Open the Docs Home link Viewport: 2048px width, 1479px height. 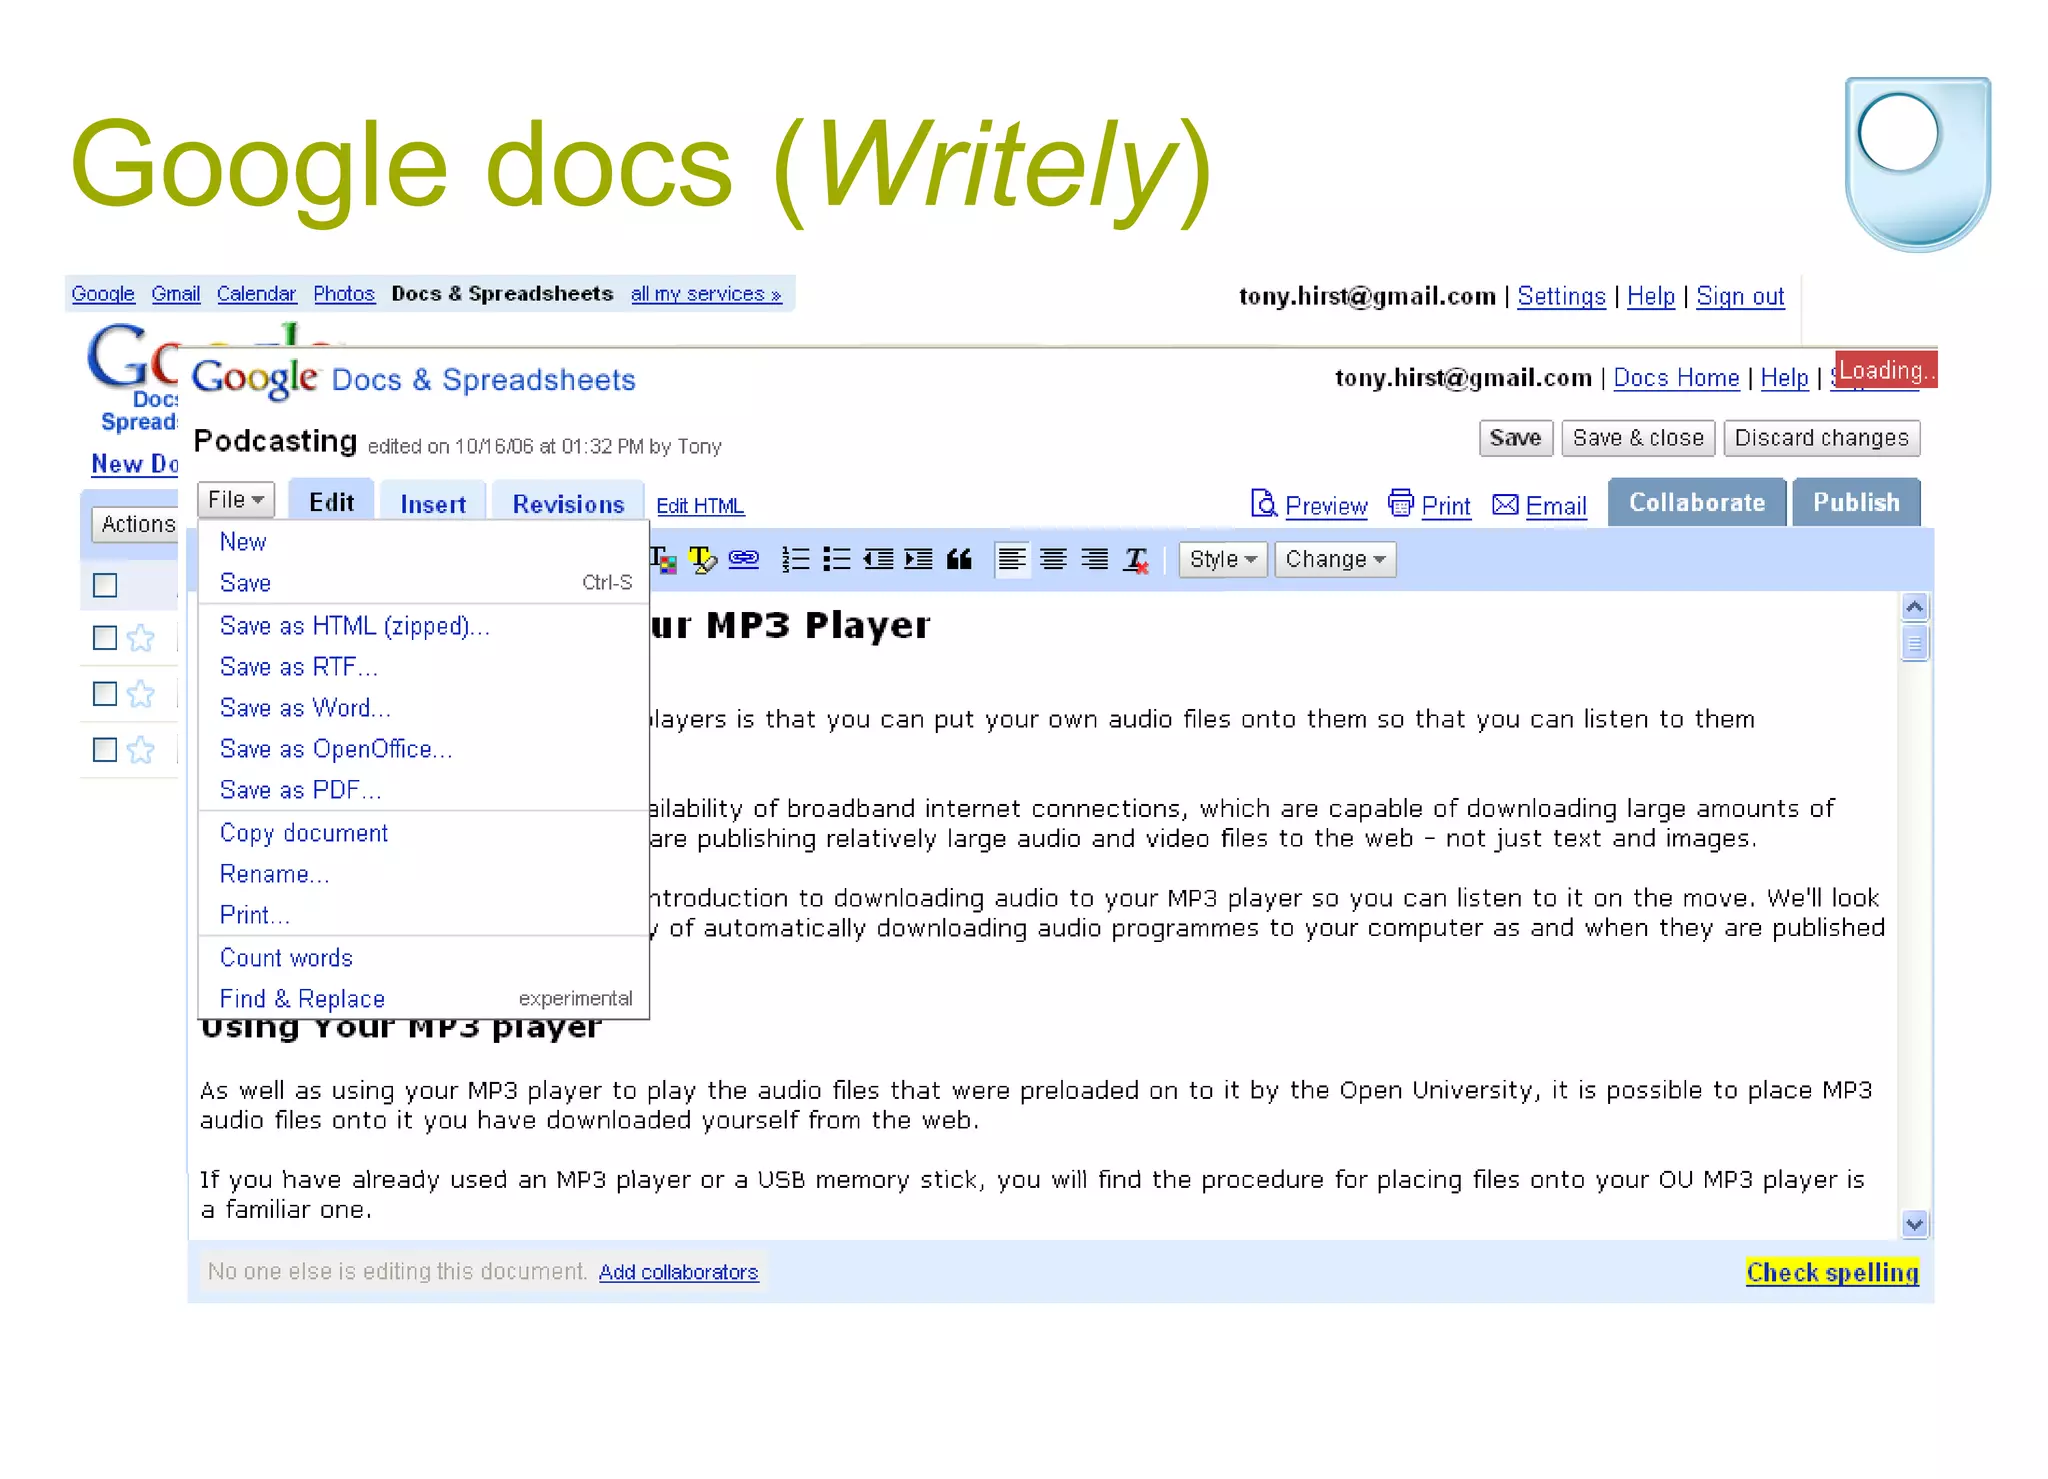(1676, 378)
